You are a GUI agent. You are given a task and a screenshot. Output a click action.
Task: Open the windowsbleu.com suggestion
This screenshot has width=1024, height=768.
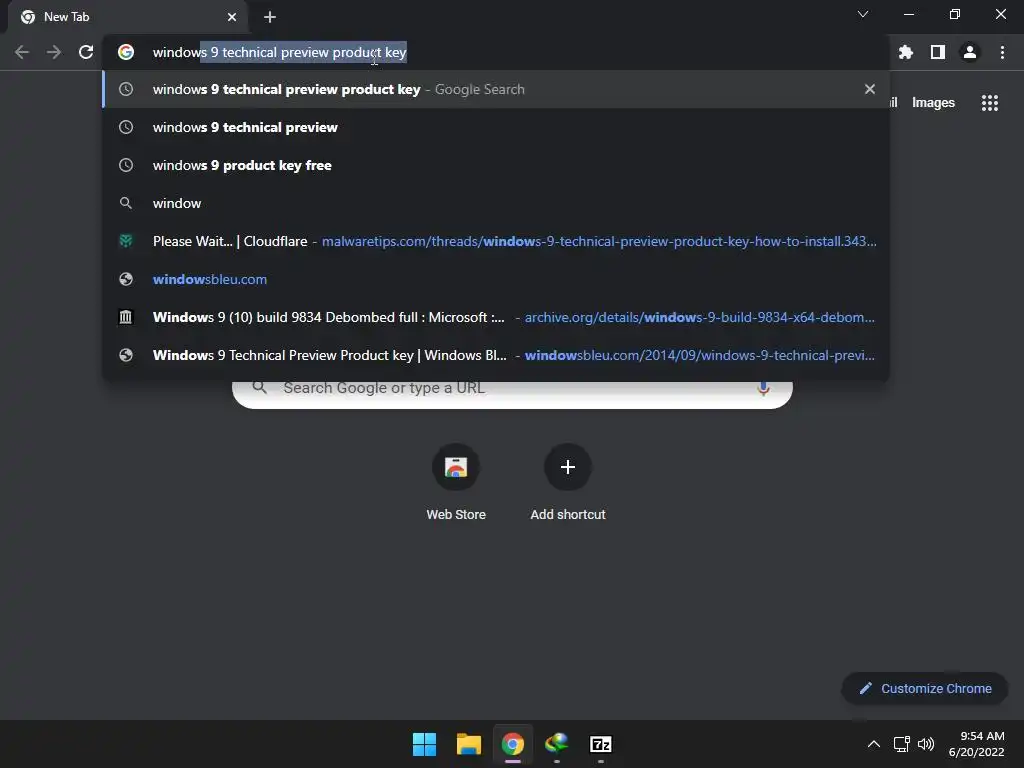click(x=496, y=279)
